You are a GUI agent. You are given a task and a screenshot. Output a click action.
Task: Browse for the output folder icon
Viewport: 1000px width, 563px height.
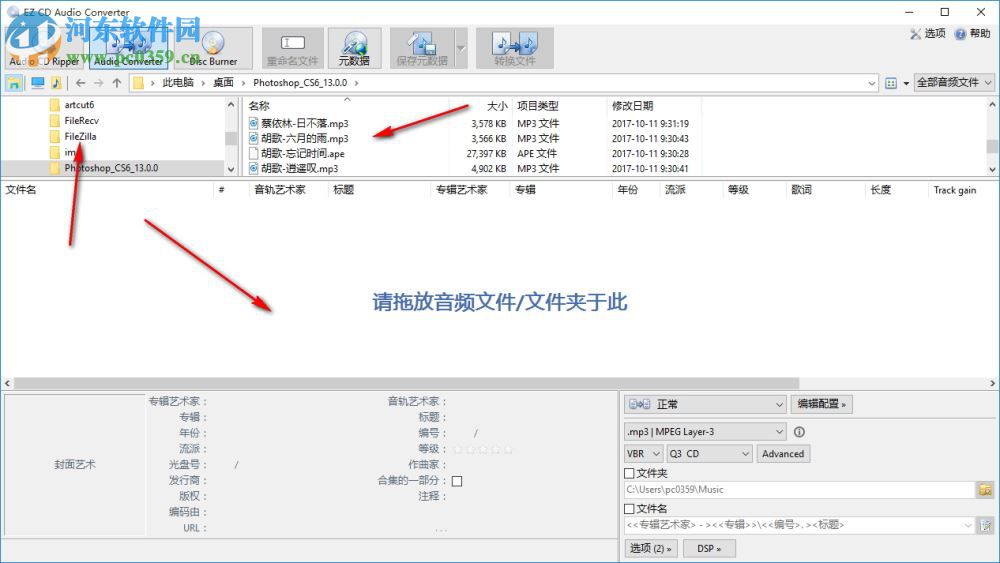click(x=985, y=490)
